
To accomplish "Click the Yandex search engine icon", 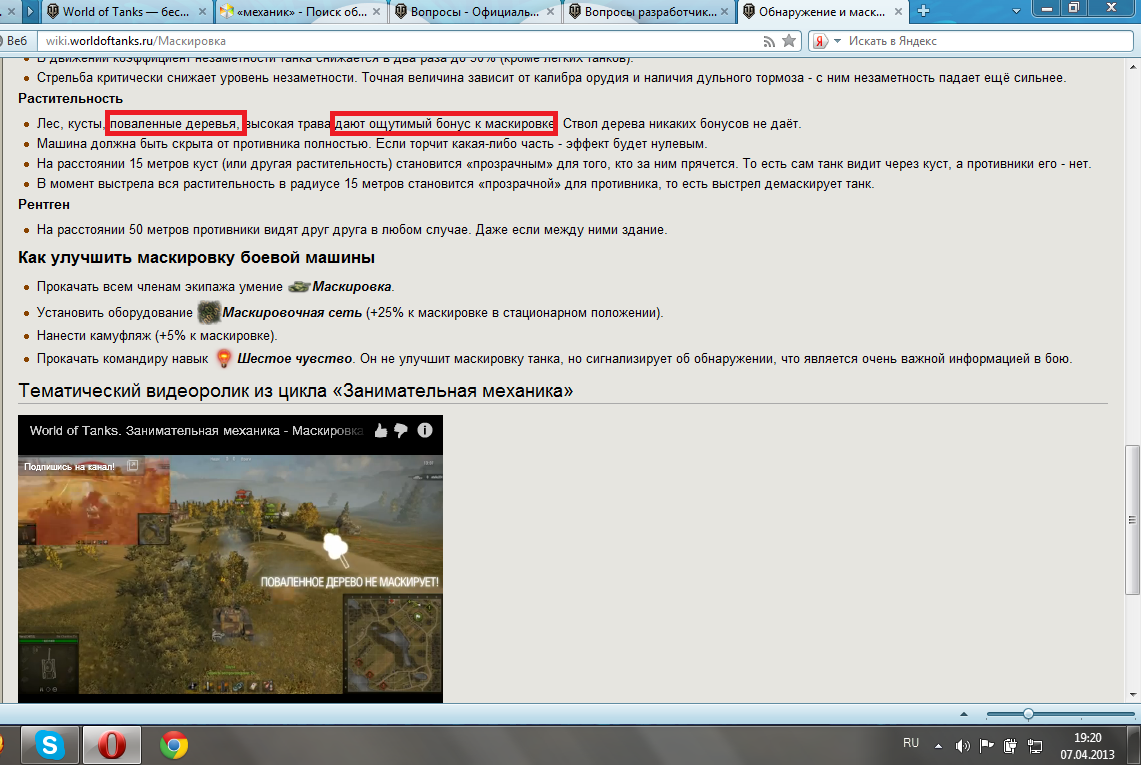I will click(820, 41).
